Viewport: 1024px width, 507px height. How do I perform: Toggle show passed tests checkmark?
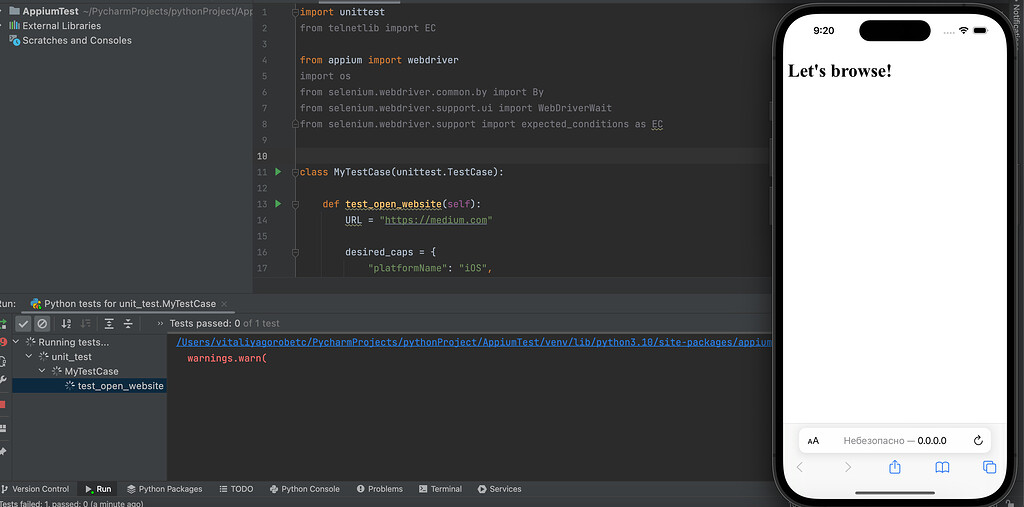(24, 324)
